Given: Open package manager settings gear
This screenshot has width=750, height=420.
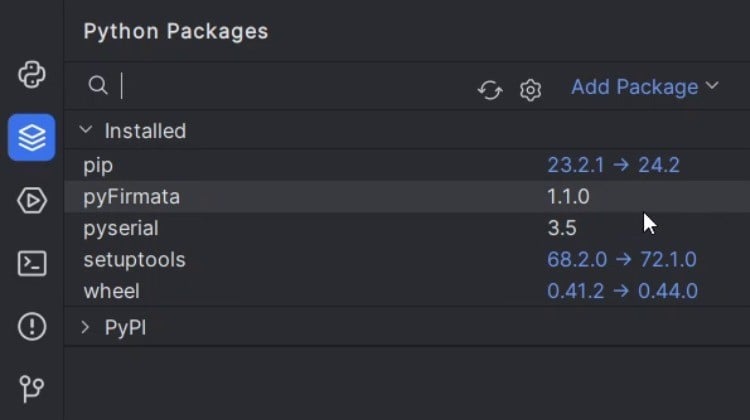Looking at the screenshot, I should [530, 90].
